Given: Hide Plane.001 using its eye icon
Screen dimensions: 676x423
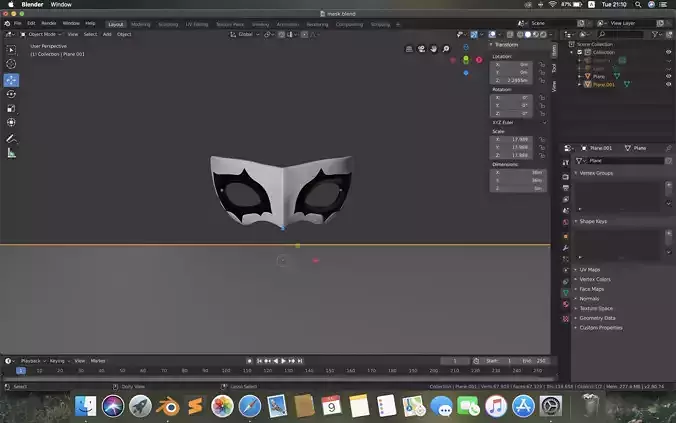Looking at the screenshot, I should pyautogui.click(x=668, y=85).
